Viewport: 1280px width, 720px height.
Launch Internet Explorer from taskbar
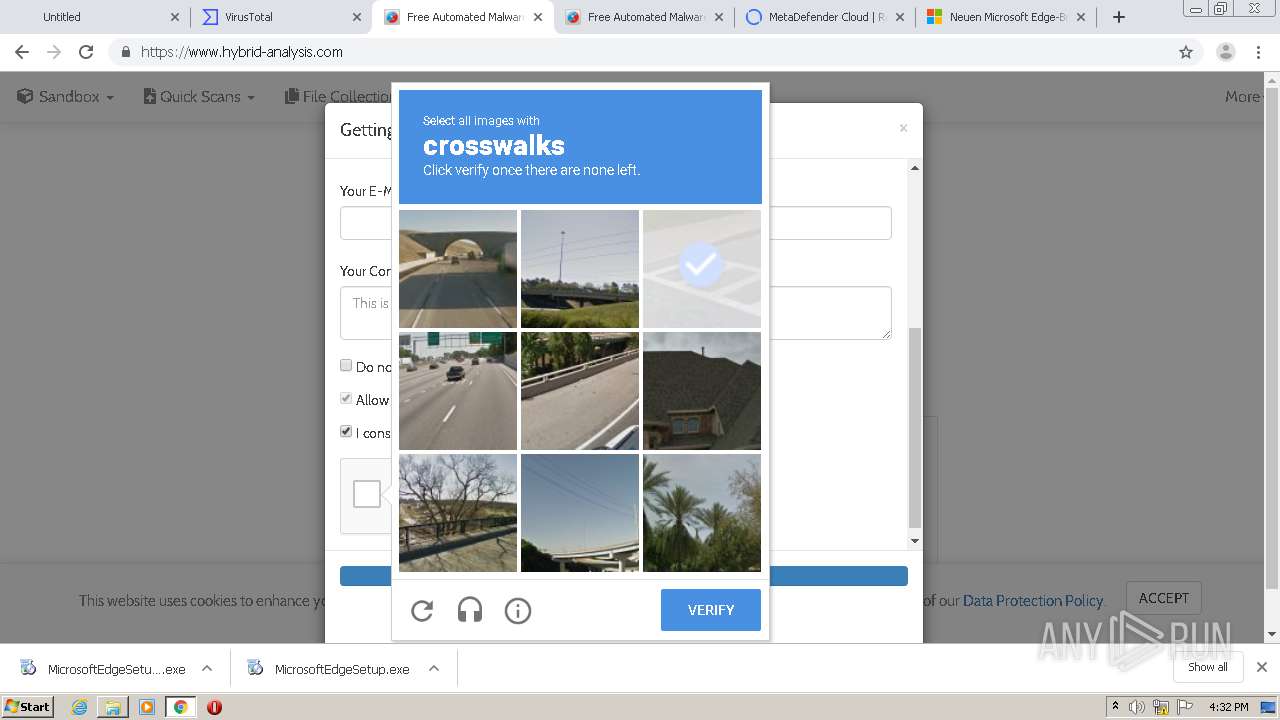(80, 707)
